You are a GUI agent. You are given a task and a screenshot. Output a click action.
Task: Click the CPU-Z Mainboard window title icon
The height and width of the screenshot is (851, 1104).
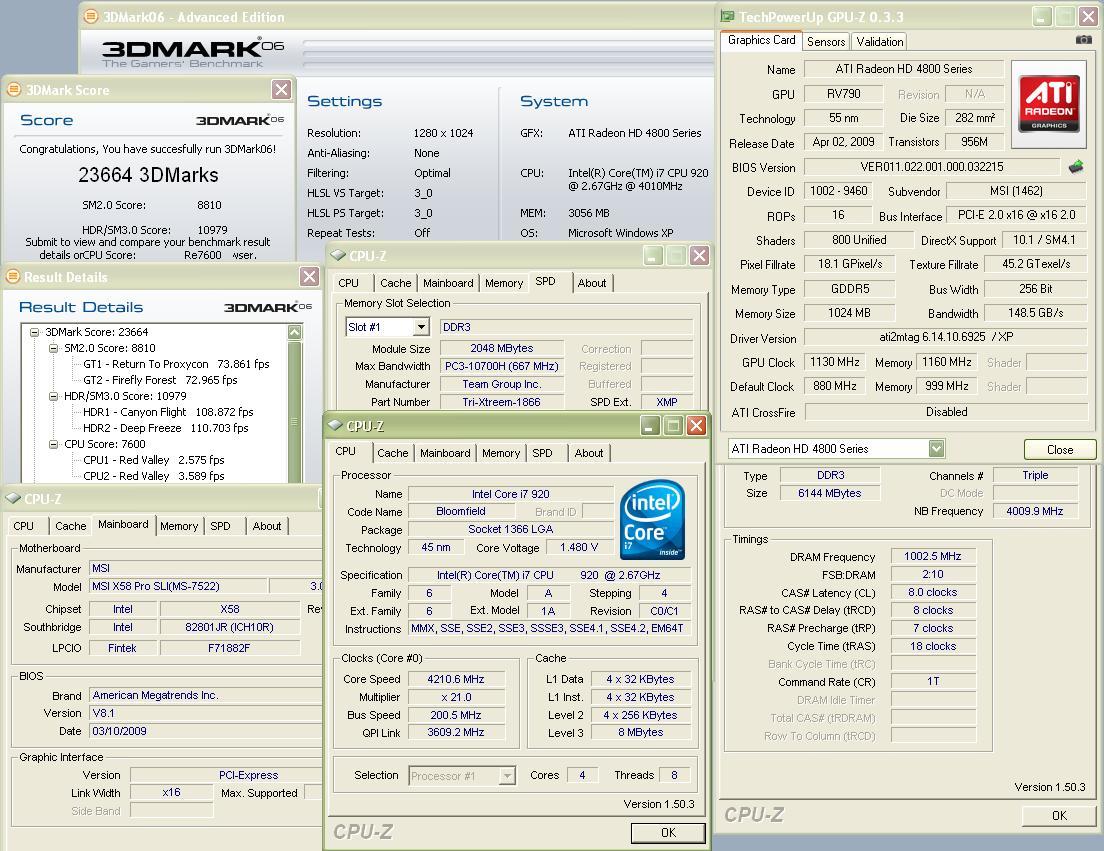coord(13,498)
